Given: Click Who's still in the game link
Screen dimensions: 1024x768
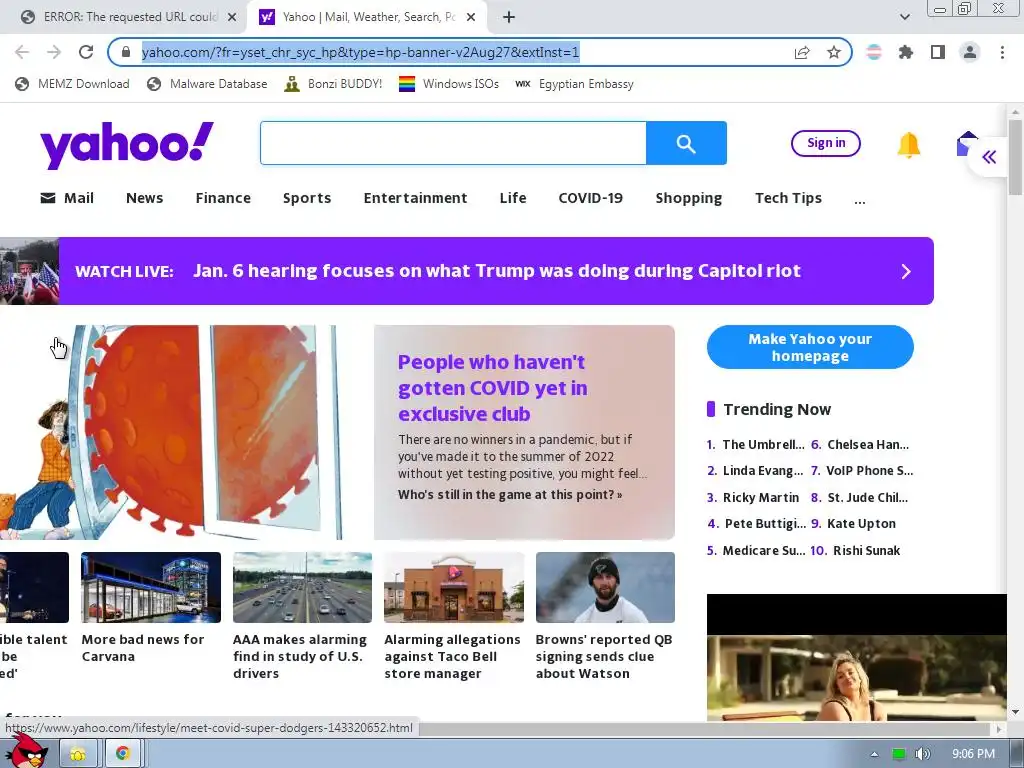Looking at the screenshot, I should [509, 495].
